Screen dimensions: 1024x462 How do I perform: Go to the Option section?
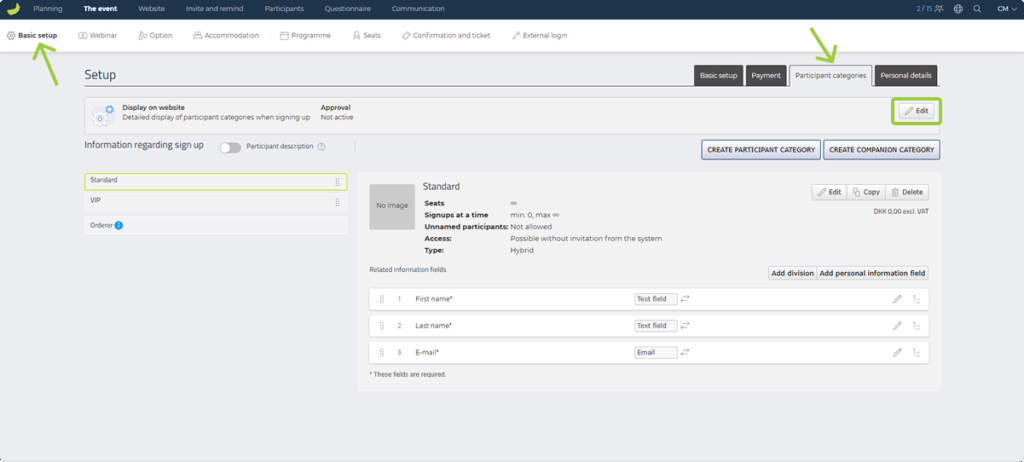coord(155,35)
